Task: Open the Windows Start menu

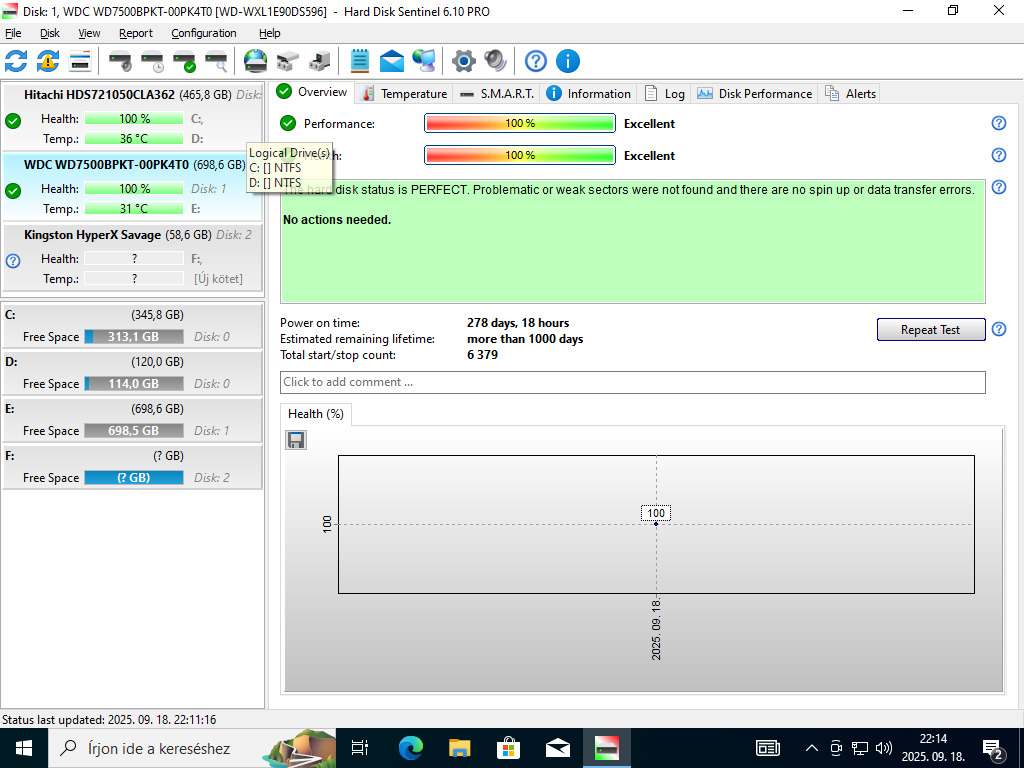Action: click(24, 748)
